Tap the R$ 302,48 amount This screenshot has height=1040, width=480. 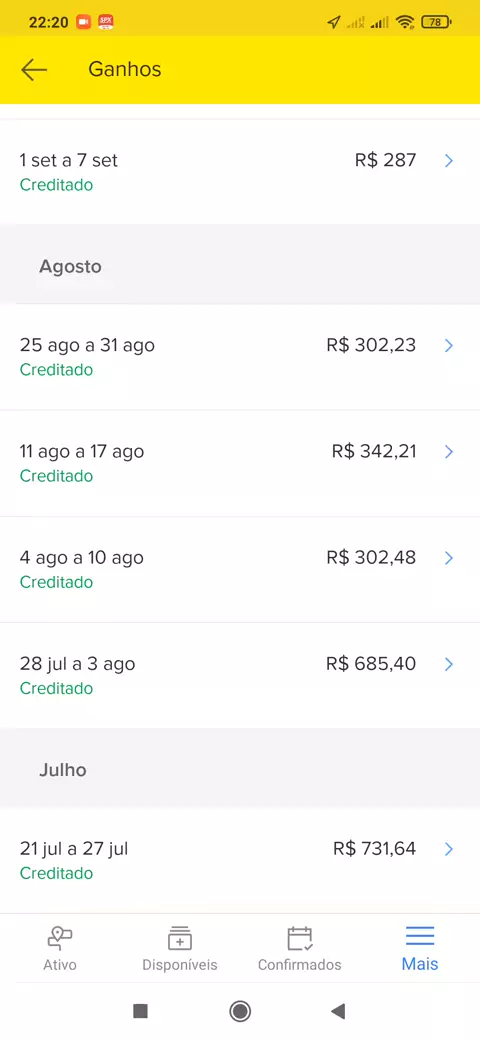371,558
